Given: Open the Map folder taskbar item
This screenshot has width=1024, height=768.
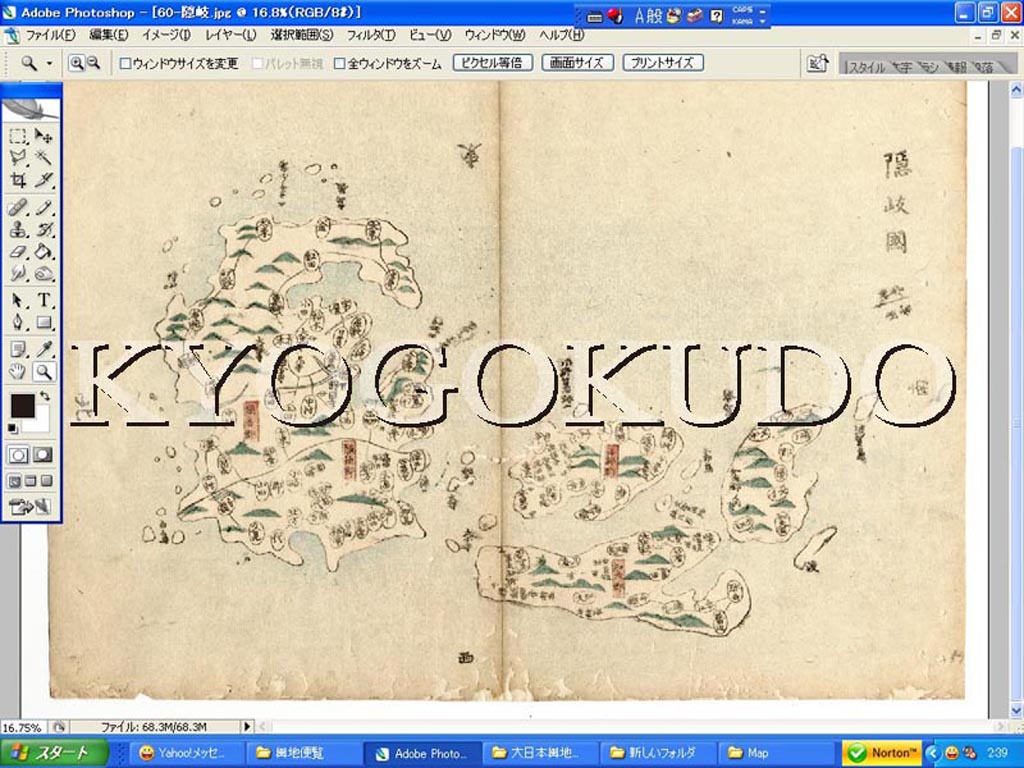Looking at the screenshot, I should [775, 753].
